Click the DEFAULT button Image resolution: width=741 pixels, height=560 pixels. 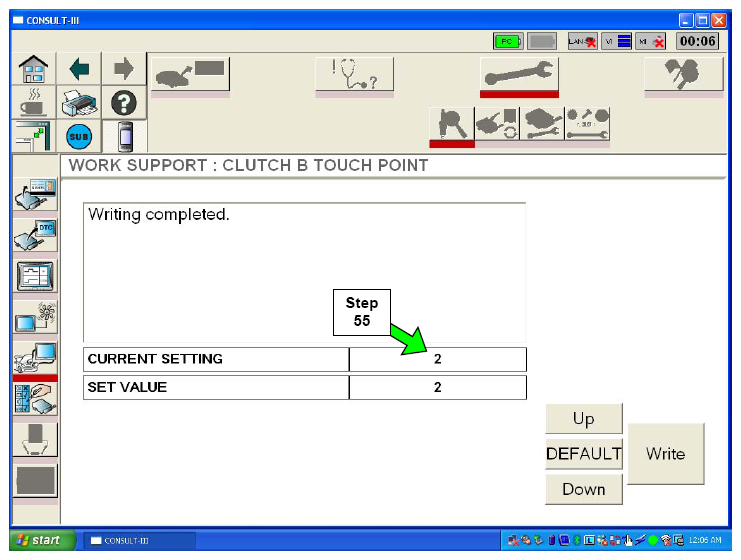pos(583,454)
